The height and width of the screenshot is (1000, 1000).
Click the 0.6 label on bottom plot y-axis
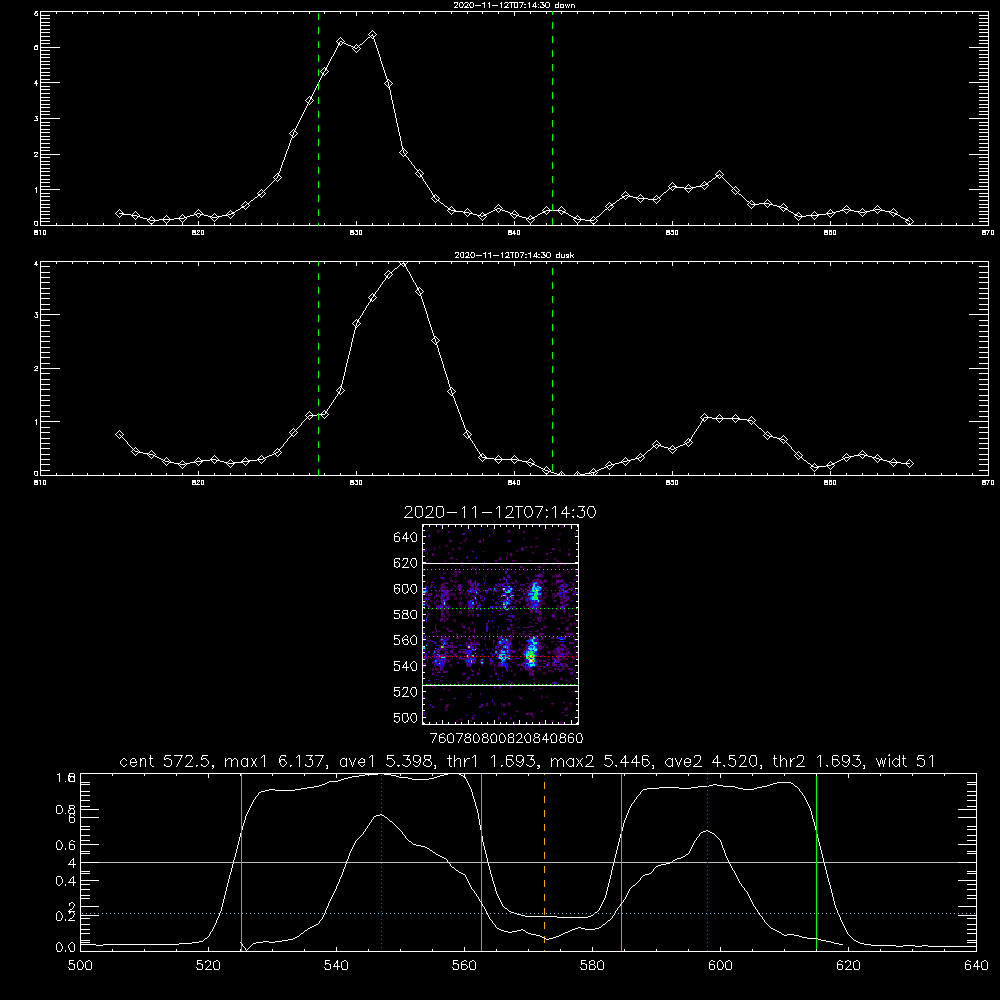pos(65,845)
